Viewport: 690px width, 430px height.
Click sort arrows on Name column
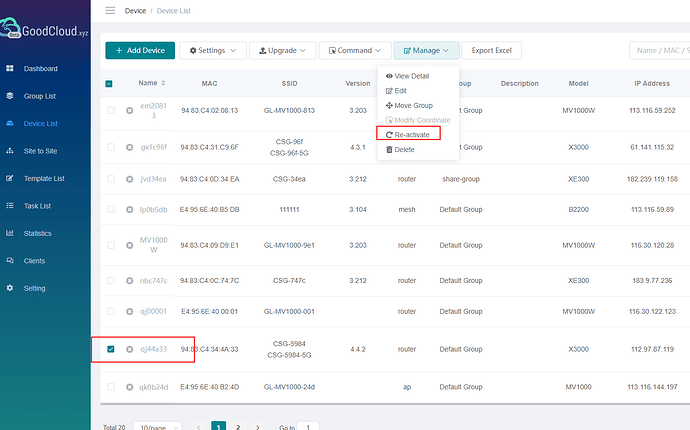pos(164,83)
